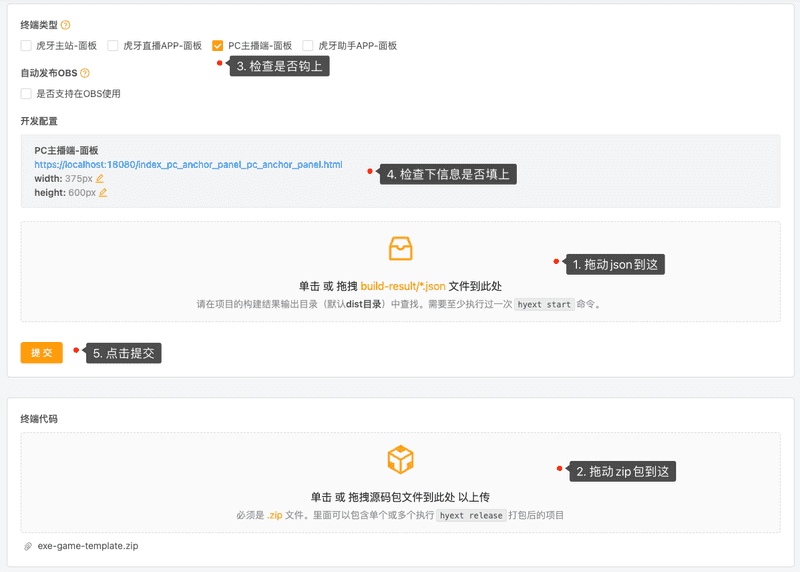Image resolution: width=800 pixels, height=572 pixels.
Task: Select the 虎牙助手APP-面板 checkbox
Action: point(308,46)
